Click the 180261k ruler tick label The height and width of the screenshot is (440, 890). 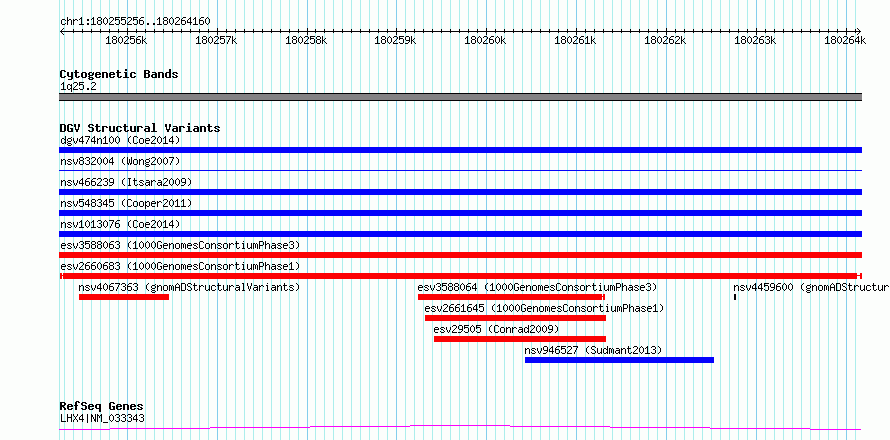click(575, 40)
